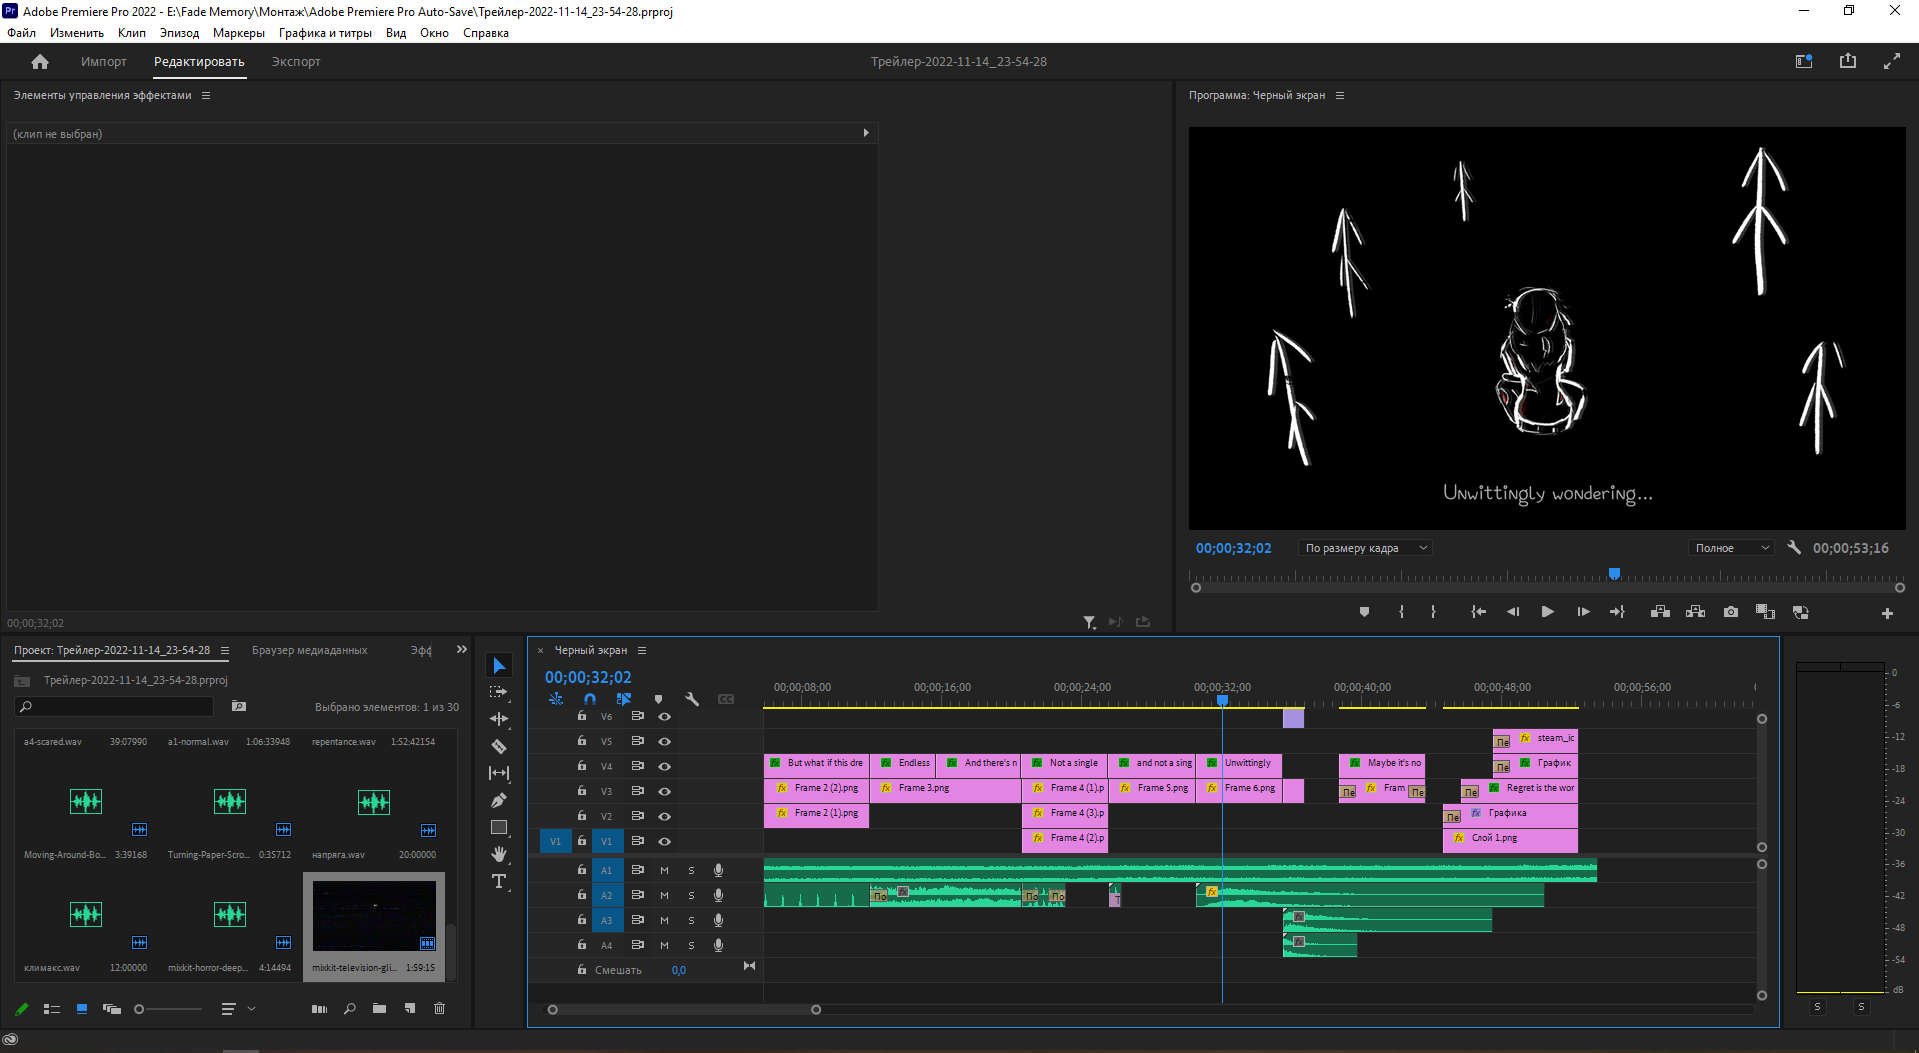Open Button Editor plus icon
Screen dimensions: 1919x1053
click(1887, 613)
